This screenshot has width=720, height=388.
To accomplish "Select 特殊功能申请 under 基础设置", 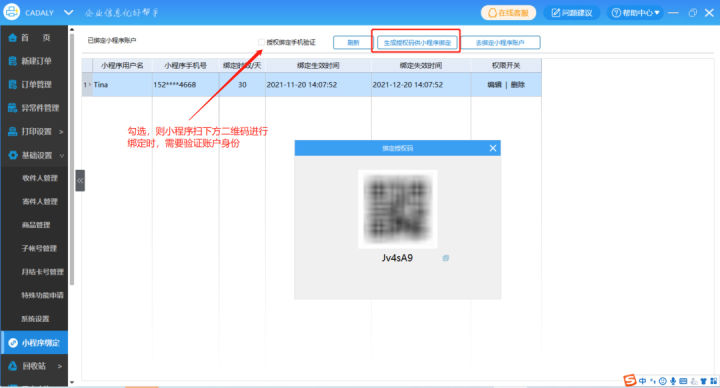I will [x=42, y=295].
